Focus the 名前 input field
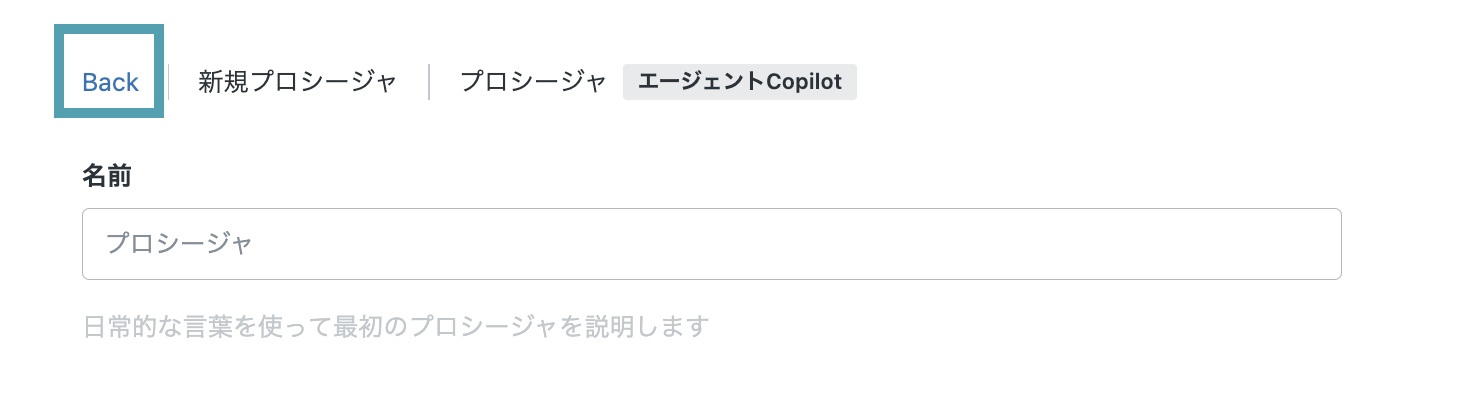The width and height of the screenshot is (1478, 394). point(711,244)
